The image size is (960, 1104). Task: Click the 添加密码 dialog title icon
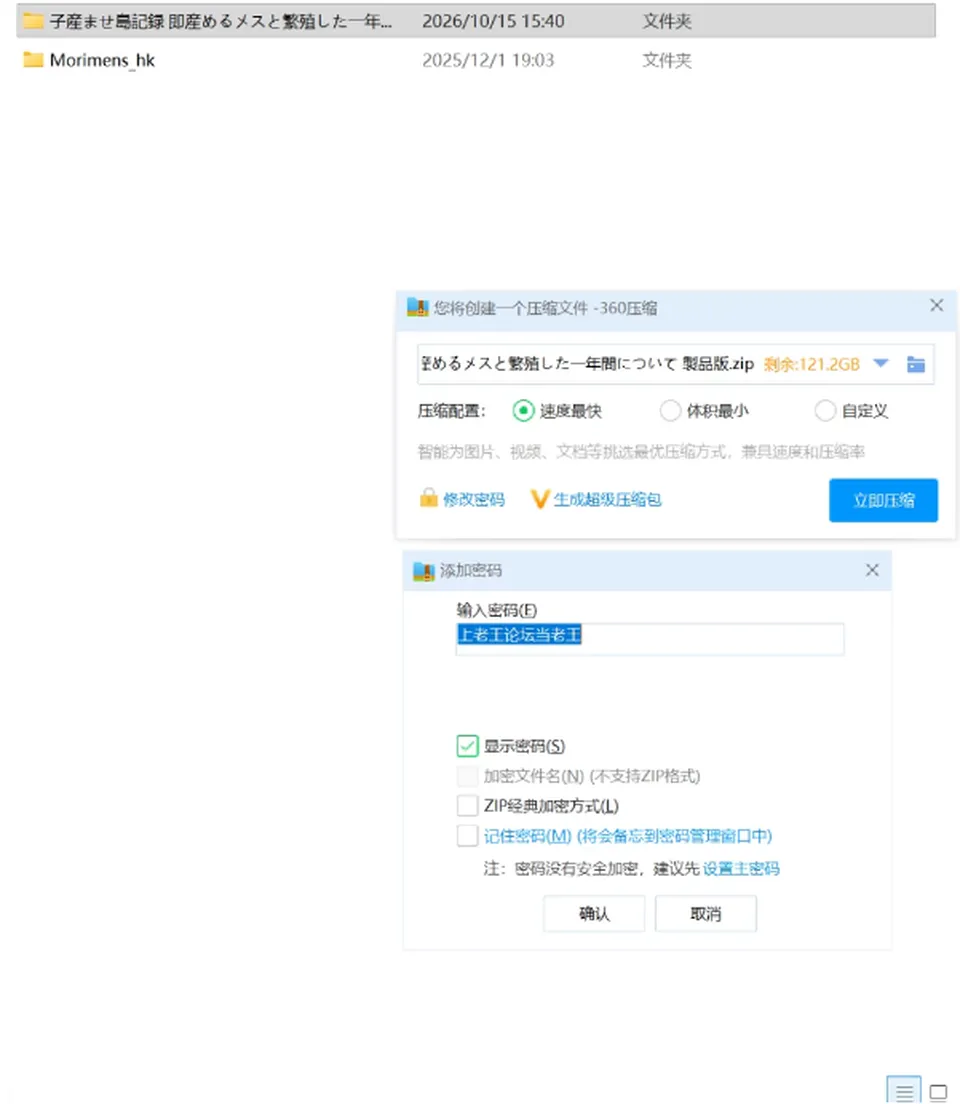[423, 571]
